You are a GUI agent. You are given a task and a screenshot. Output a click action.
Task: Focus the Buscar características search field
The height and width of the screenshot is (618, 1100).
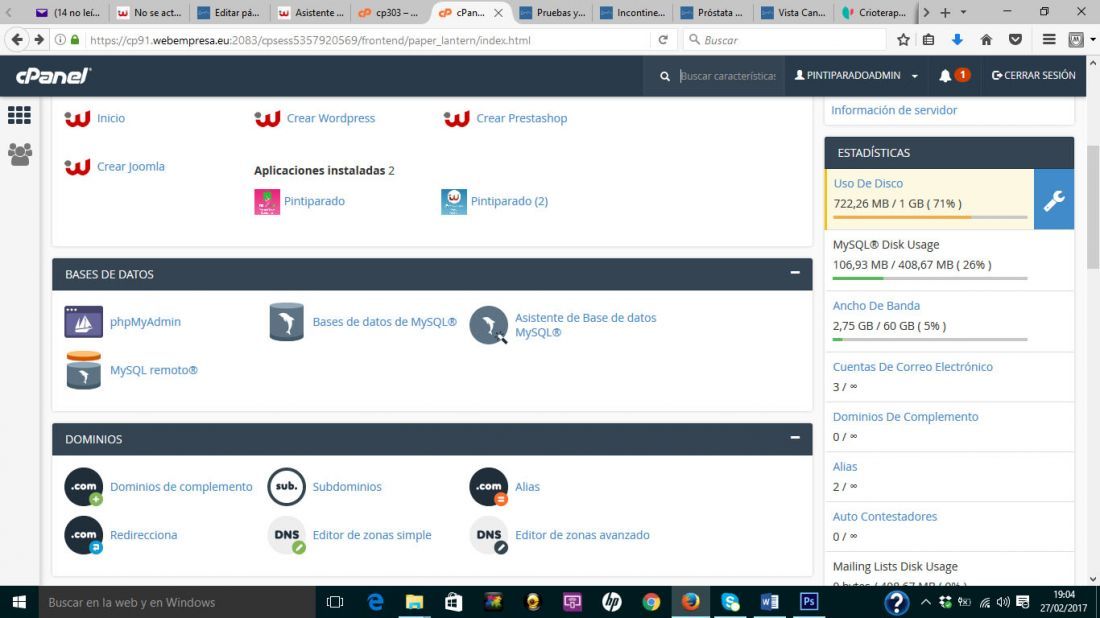click(728, 76)
